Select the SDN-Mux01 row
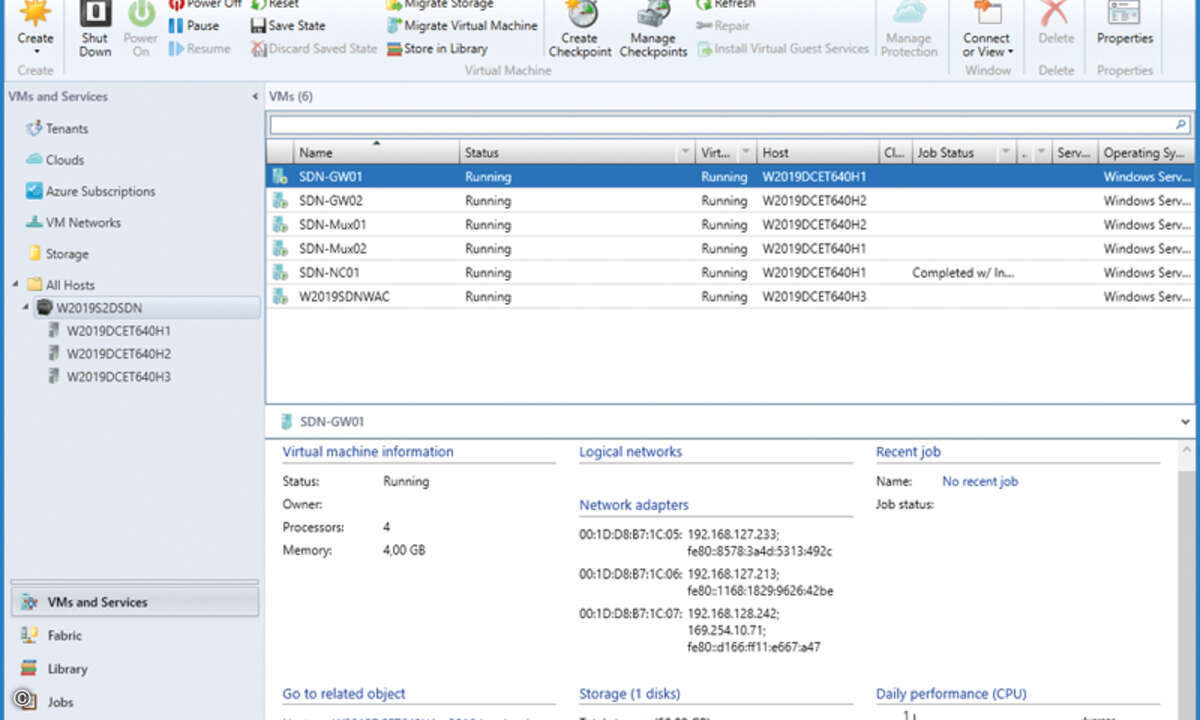This screenshot has height=720, width=1200. (730, 224)
